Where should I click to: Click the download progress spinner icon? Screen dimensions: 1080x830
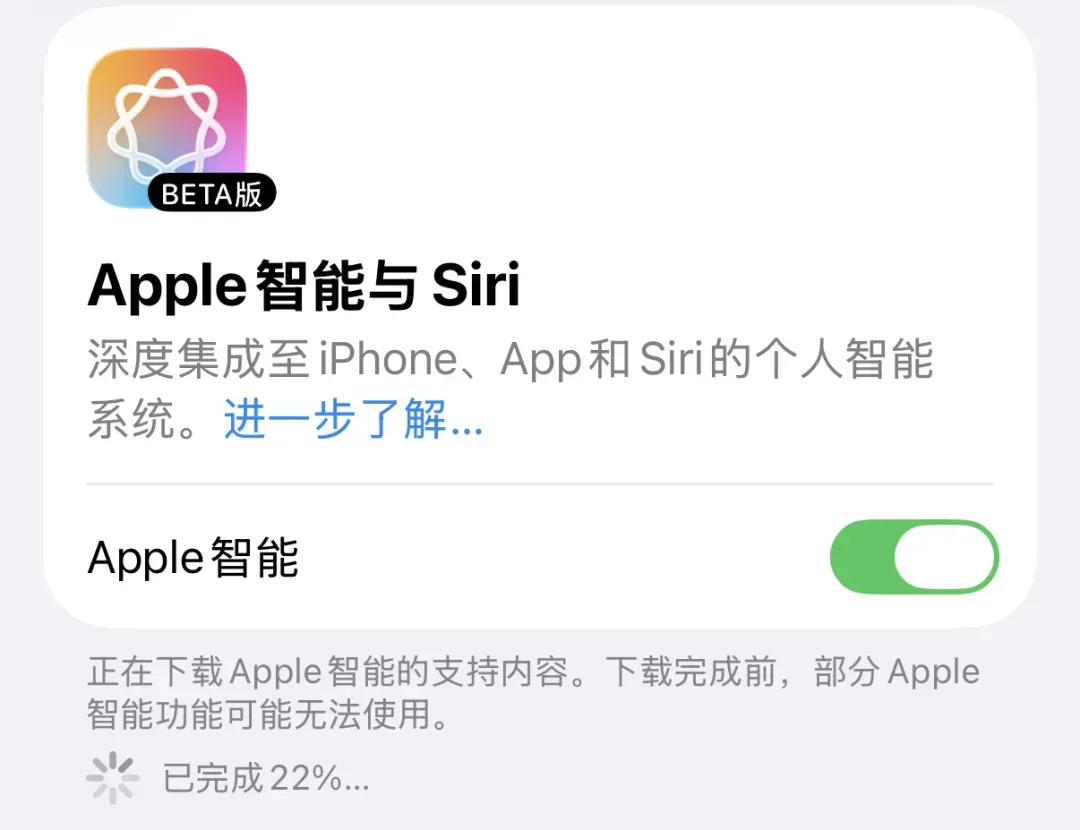tap(112, 778)
